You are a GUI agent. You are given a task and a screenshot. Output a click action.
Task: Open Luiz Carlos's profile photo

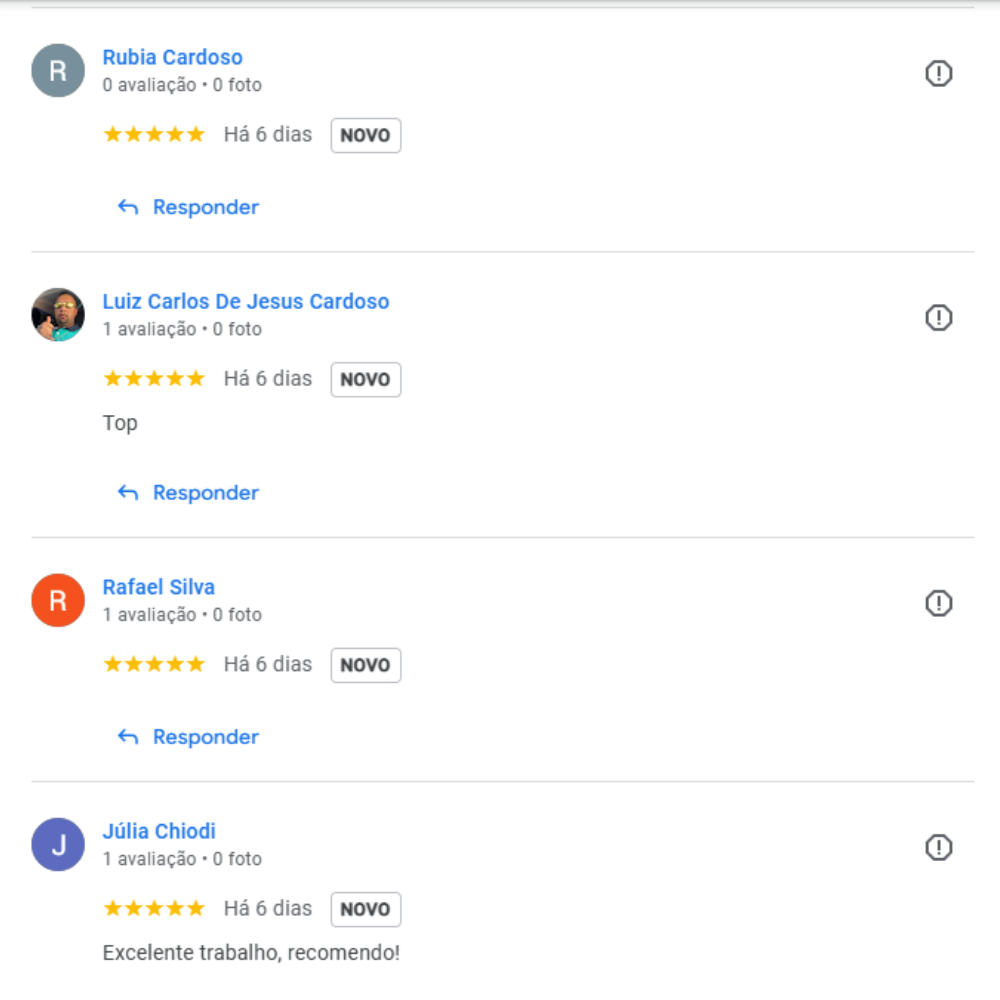tap(58, 315)
